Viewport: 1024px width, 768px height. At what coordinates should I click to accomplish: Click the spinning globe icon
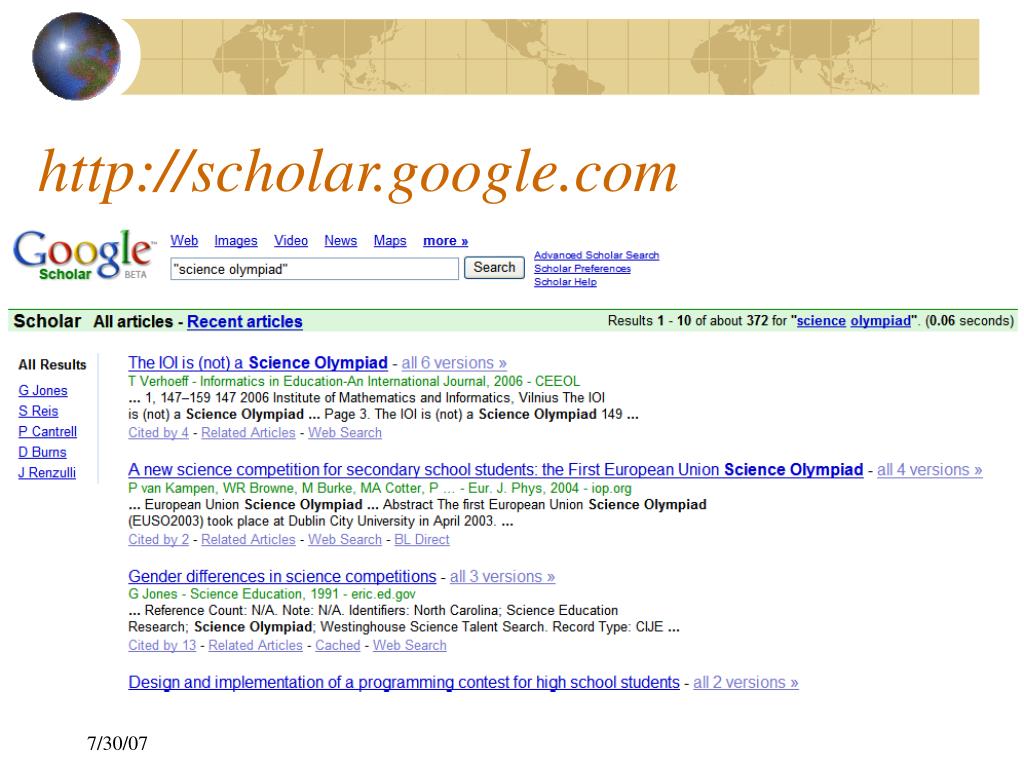(75, 54)
